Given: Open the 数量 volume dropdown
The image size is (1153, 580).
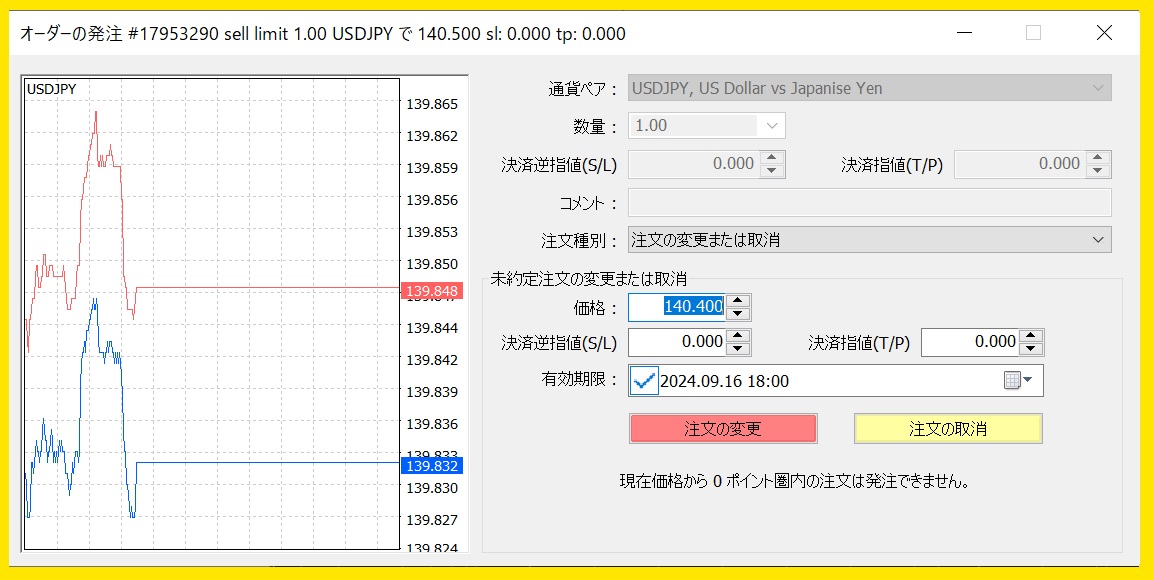Looking at the screenshot, I should click(x=772, y=126).
